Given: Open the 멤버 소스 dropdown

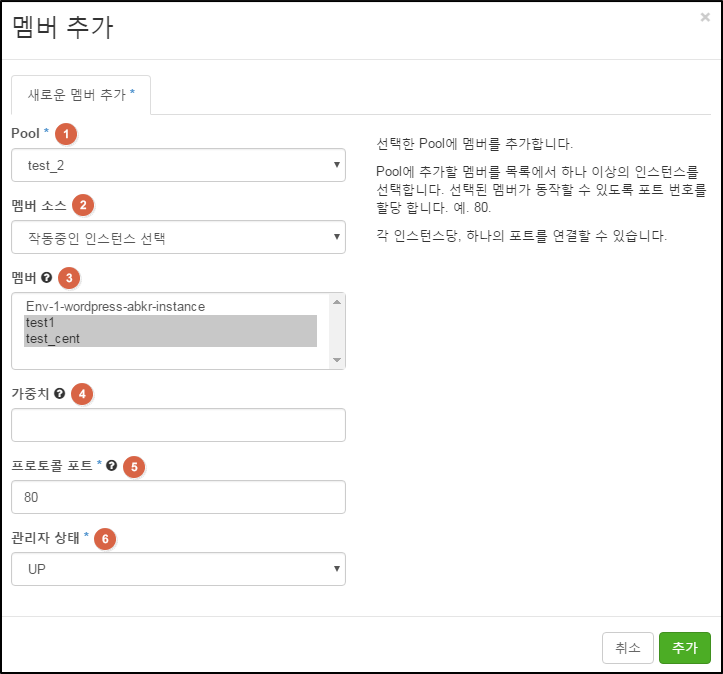Looking at the screenshot, I should tap(178, 237).
